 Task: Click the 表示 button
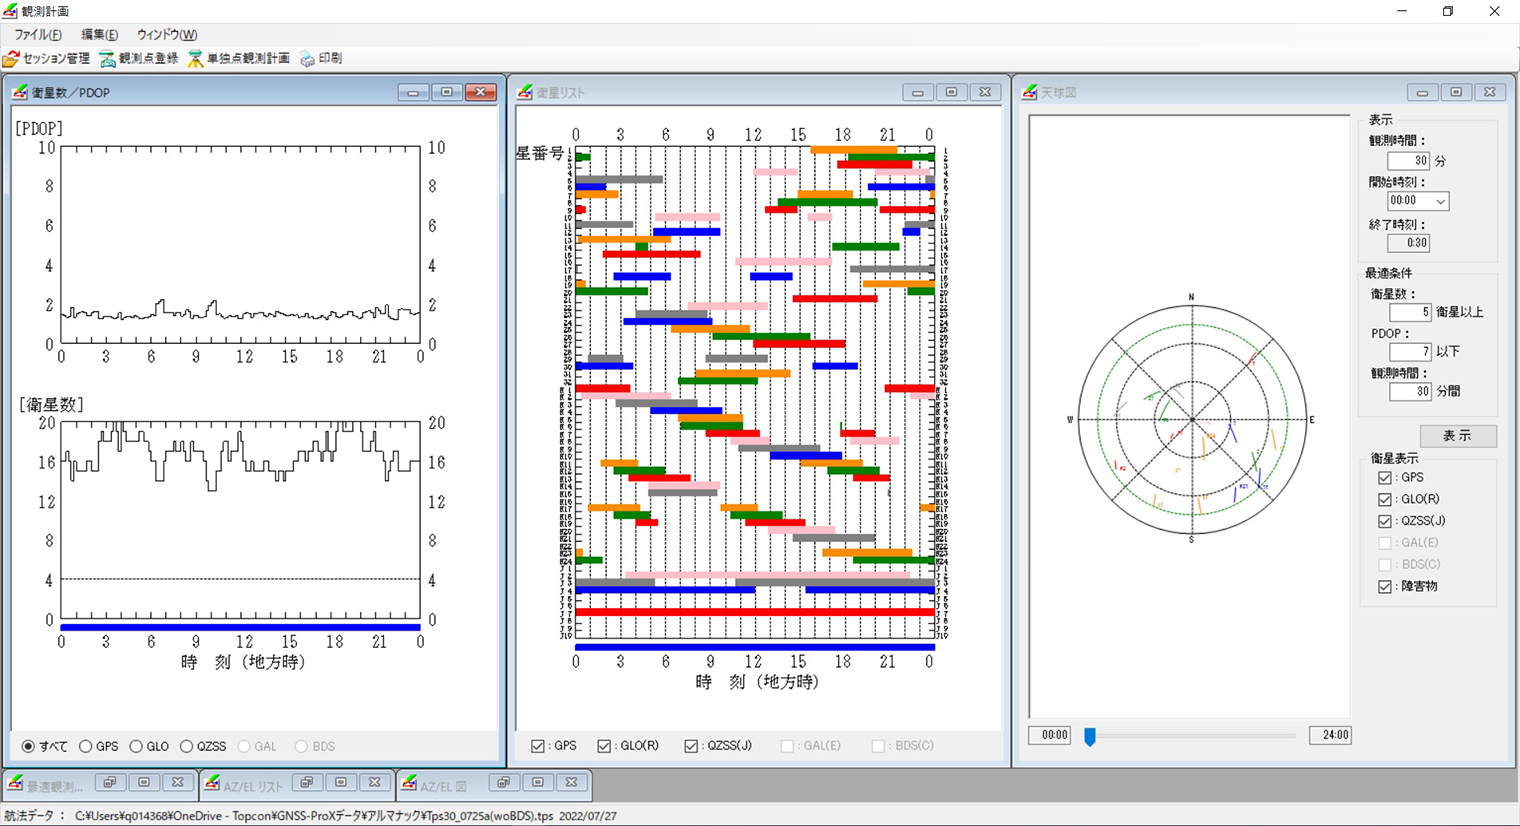pyautogui.click(x=1457, y=436)
